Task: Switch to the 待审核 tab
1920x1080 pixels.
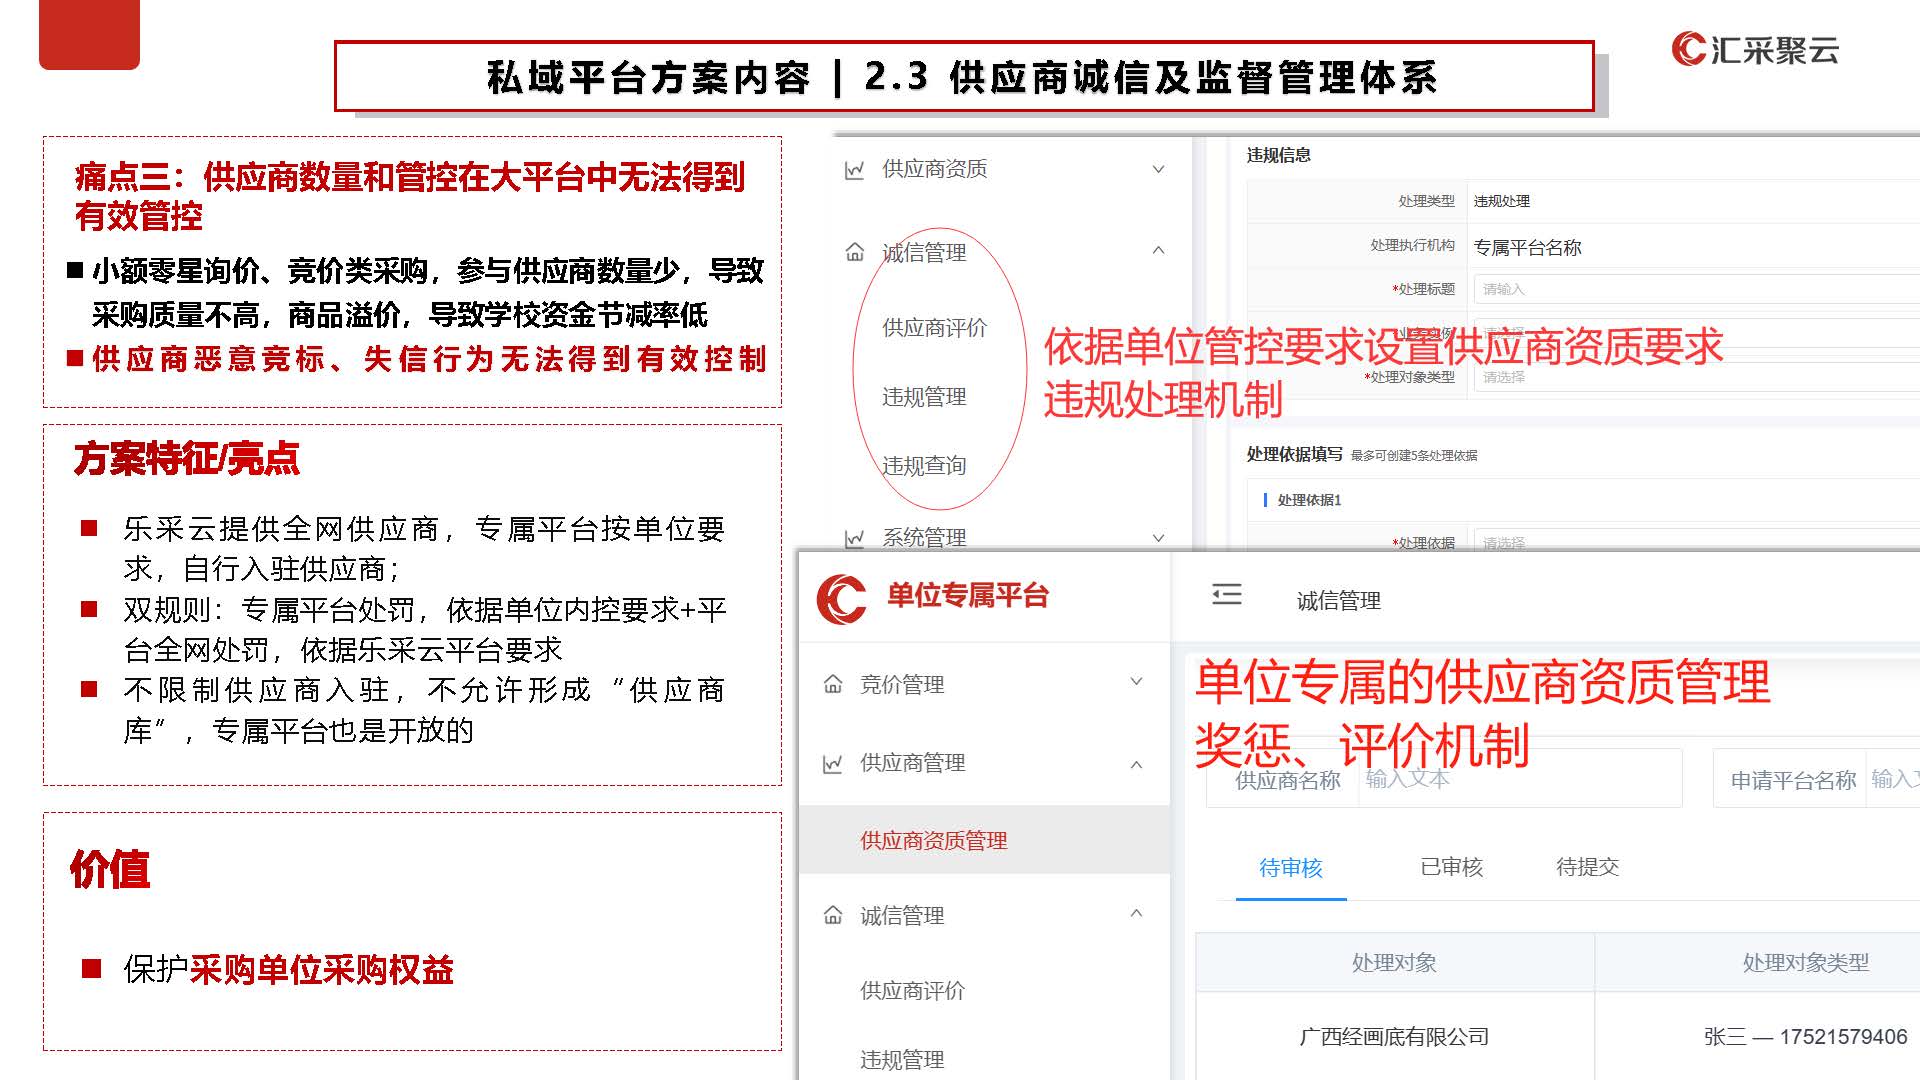Action: (1291, 868)
